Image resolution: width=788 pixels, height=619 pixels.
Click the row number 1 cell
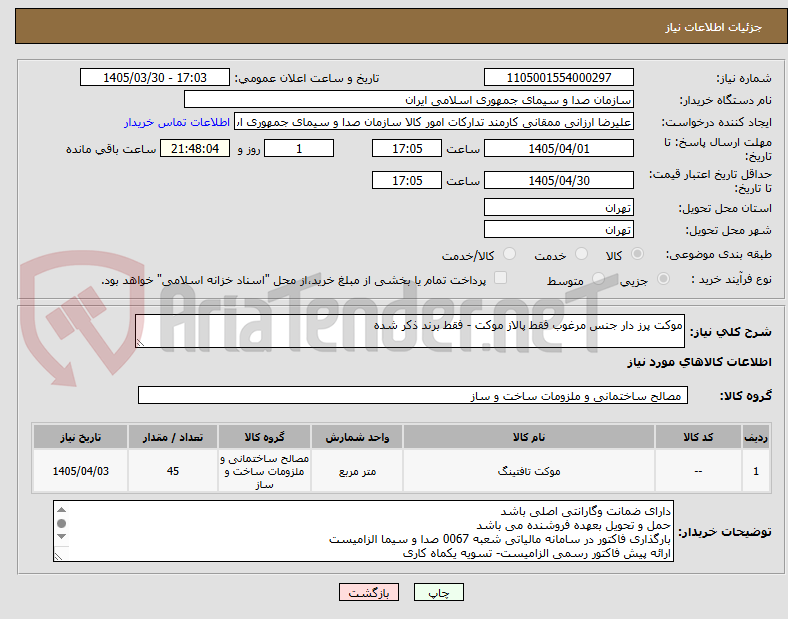tap(756, 471)
